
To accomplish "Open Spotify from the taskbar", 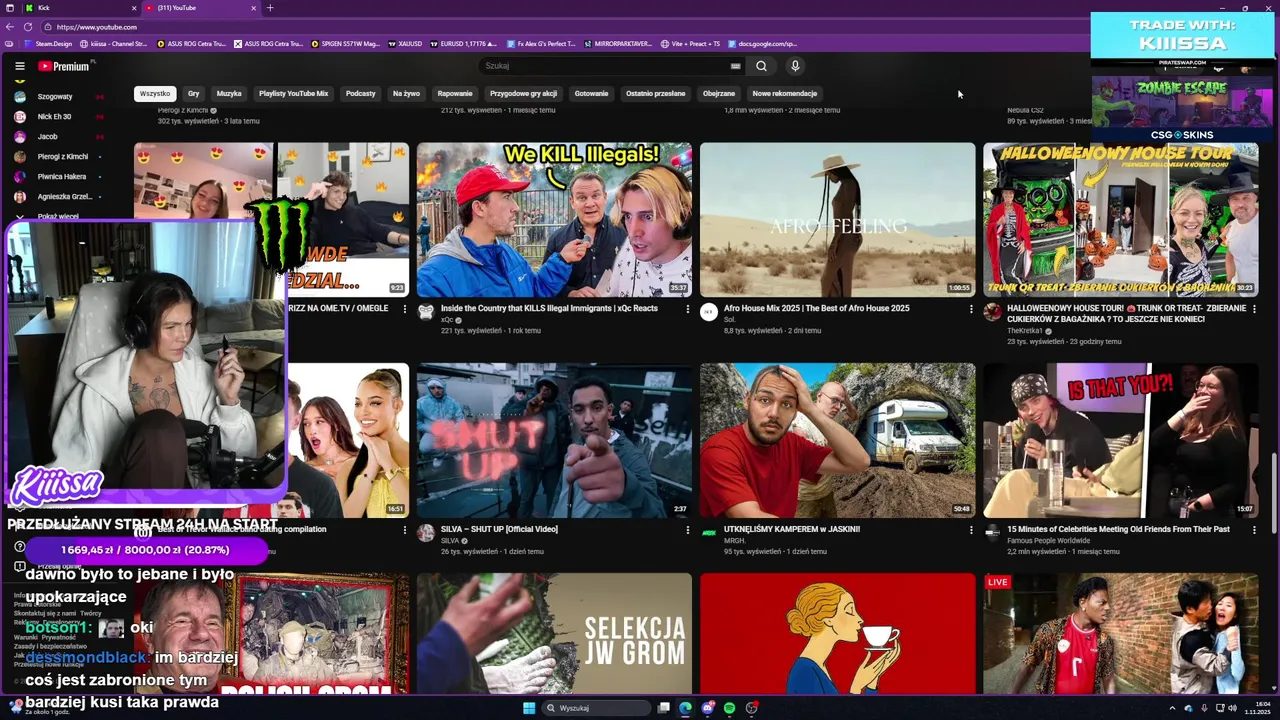I will coord(730,708).
